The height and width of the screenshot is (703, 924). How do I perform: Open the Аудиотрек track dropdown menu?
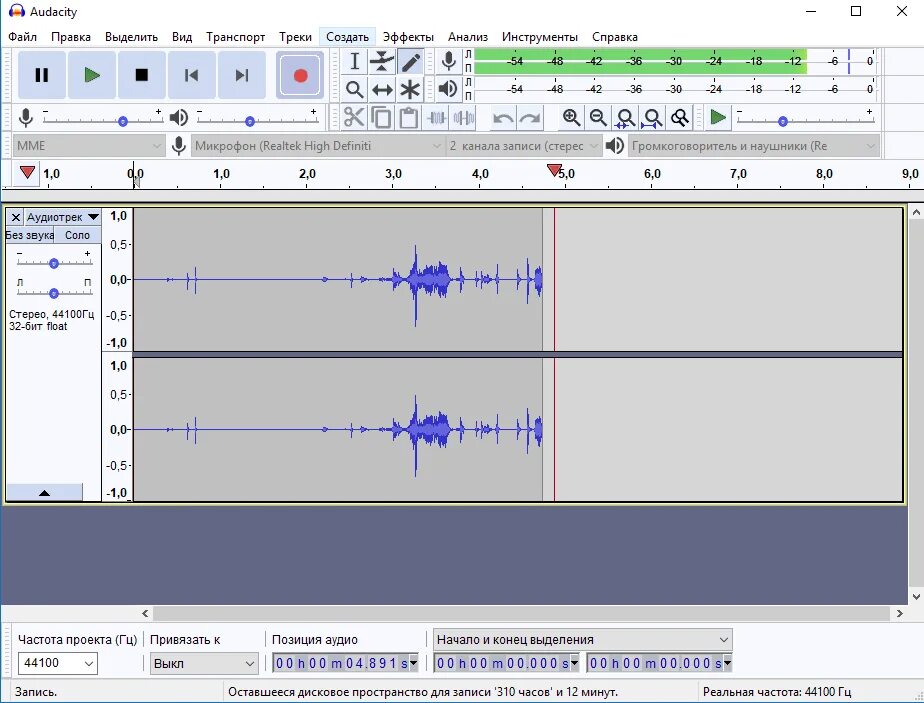(x=62, y=217)
